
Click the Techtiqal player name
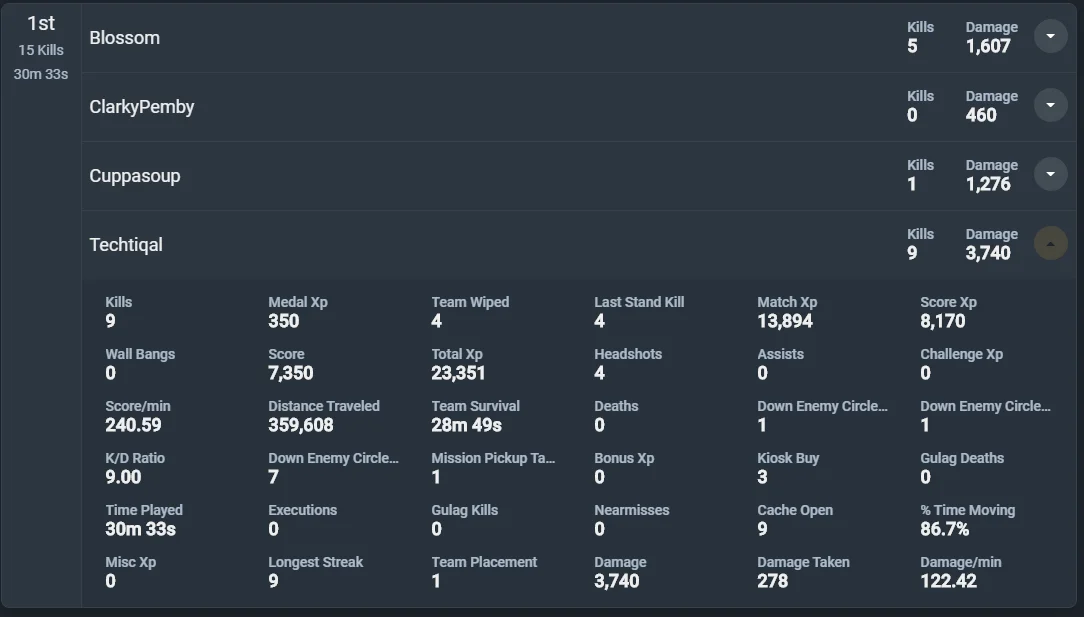126,245
